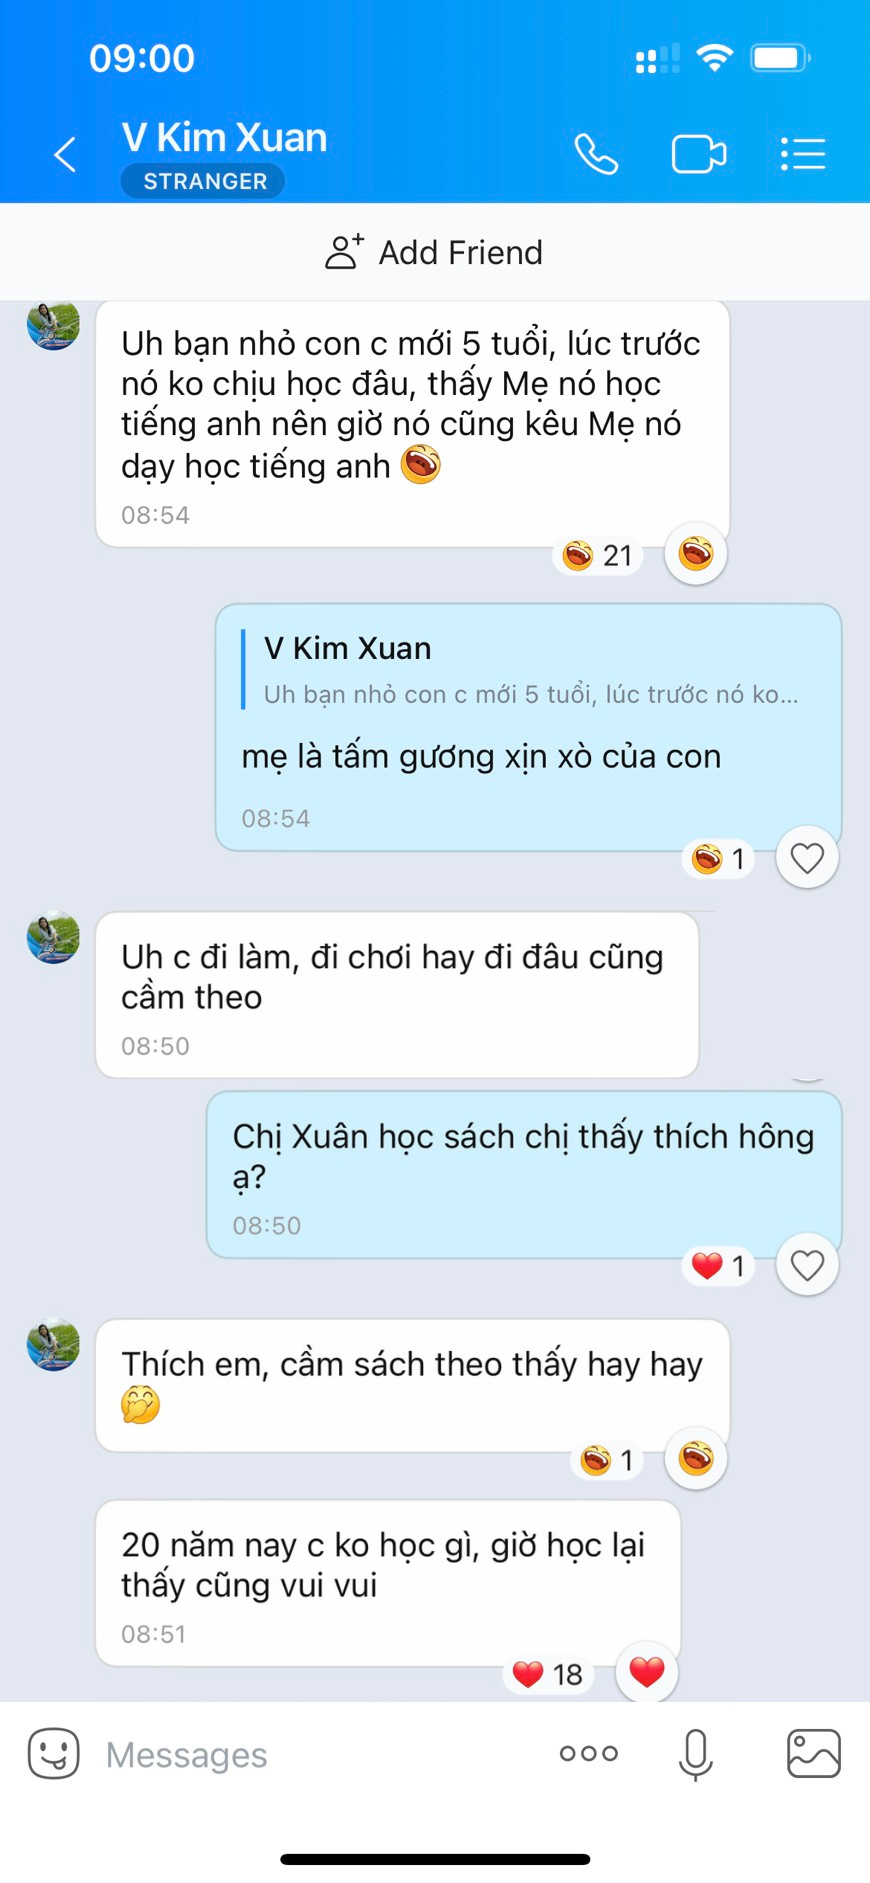Tap the STRANGER label badge
Viewport: 870px width, 1883px height.
pyautogui.click(x=204, y=181)
